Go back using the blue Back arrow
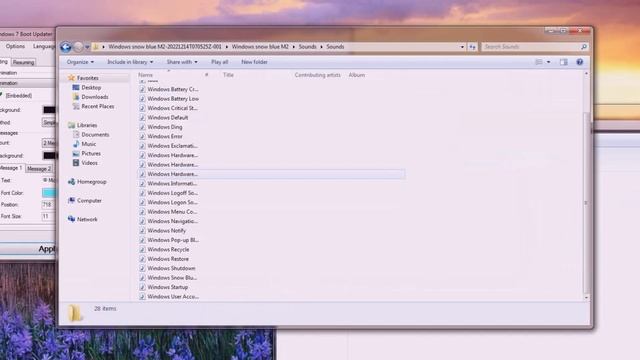 click(65, 47)
